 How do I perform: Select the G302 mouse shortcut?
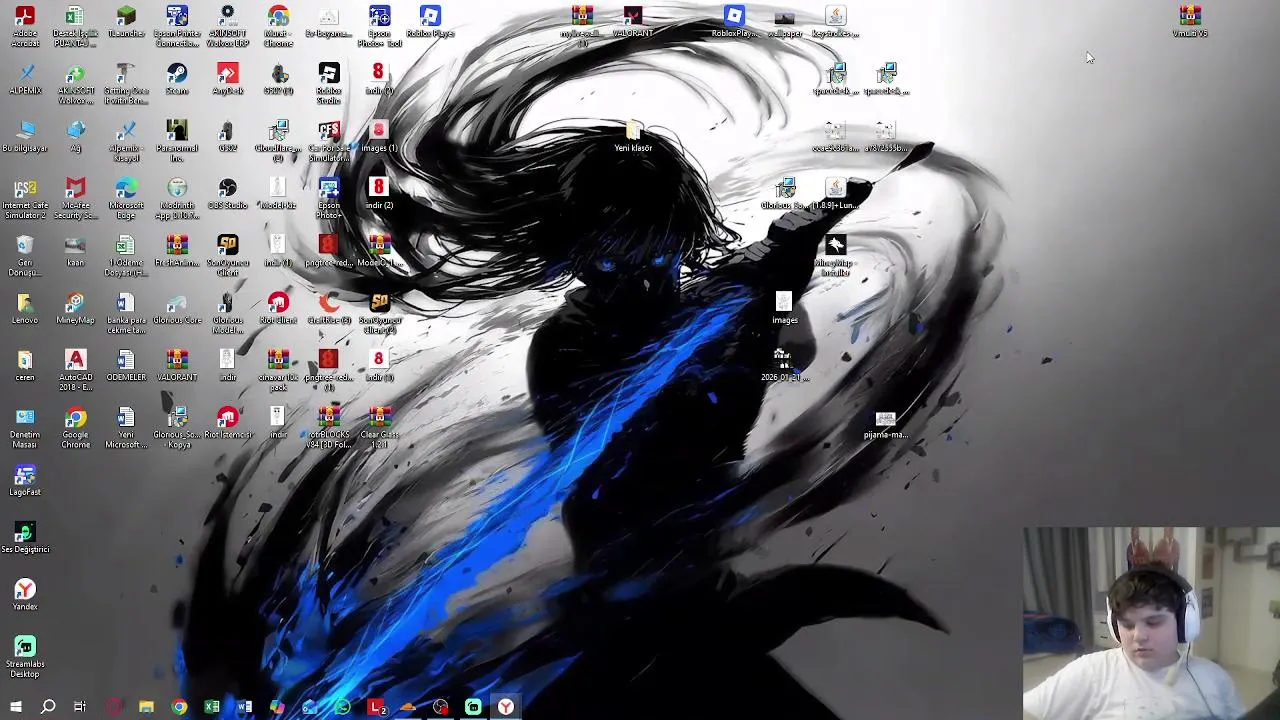pos(228,137)
